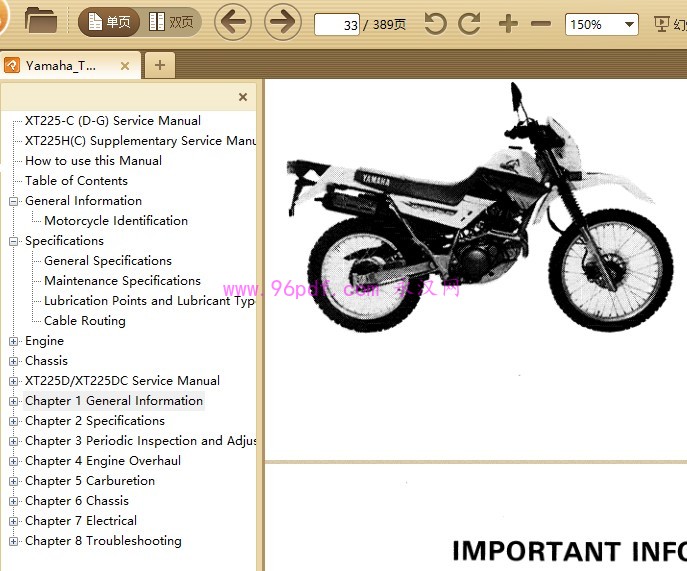
Task: Open a new tab with plus button
Action: (x=160, y=65)
